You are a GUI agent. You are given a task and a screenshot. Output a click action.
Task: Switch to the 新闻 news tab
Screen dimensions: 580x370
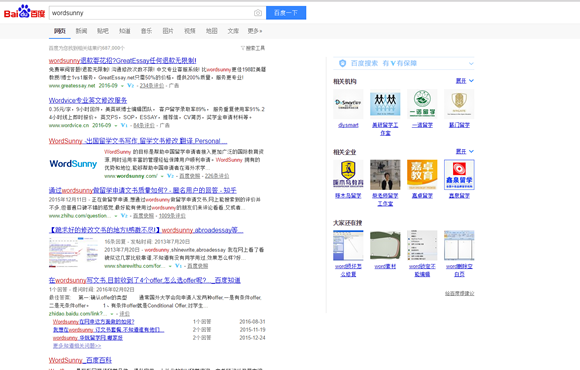(81, 31)
